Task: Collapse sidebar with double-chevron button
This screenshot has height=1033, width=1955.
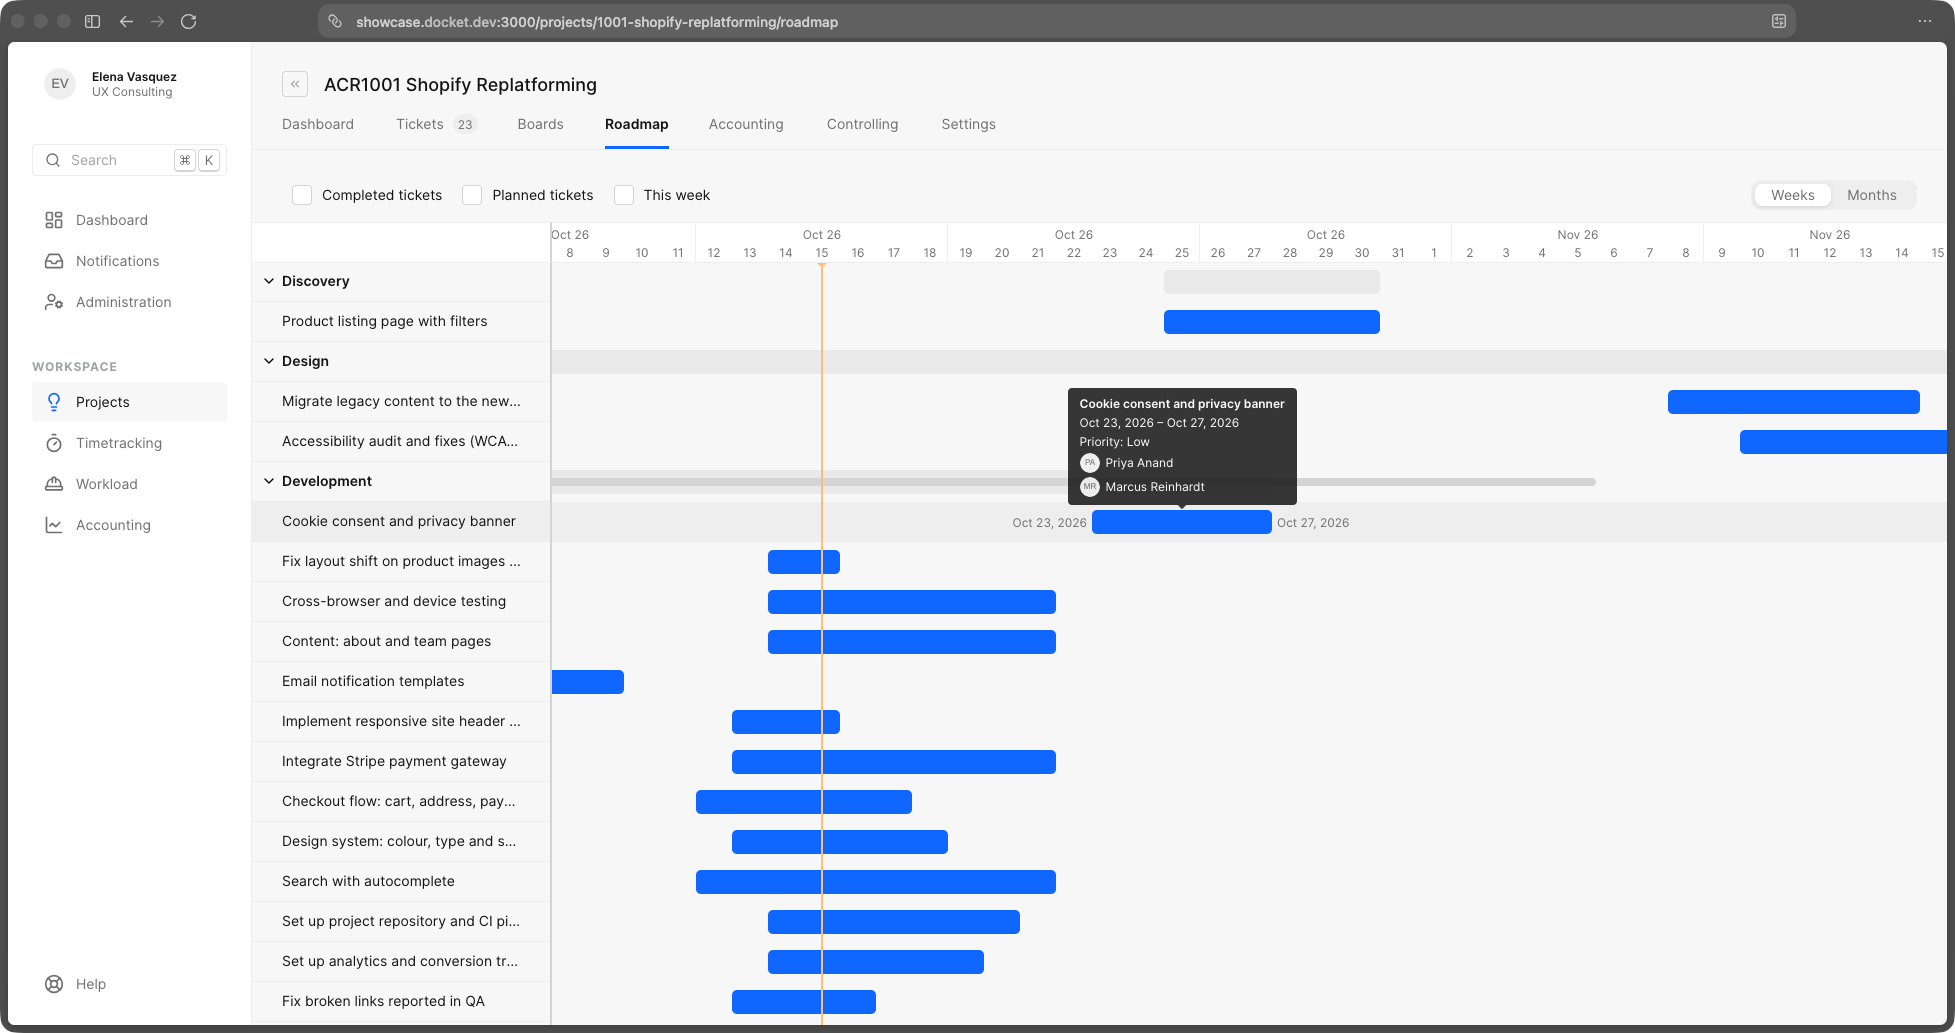Action: click(295, 84)
